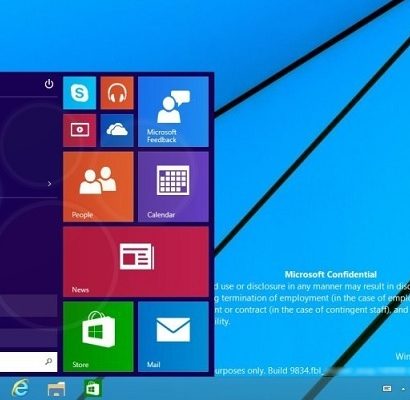
Task: Expand the submenu chevron arrow
Action: [x=50, y=184]
